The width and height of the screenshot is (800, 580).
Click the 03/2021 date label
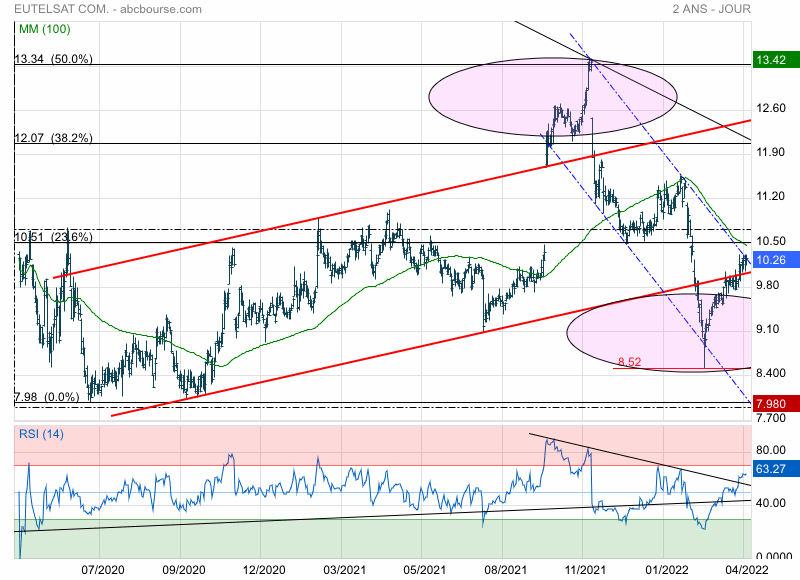click(344, 570)
